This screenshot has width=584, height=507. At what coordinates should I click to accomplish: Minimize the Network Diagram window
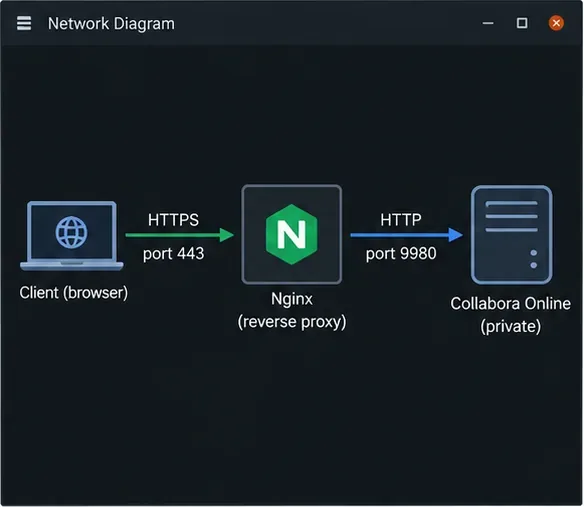(488, 23)
